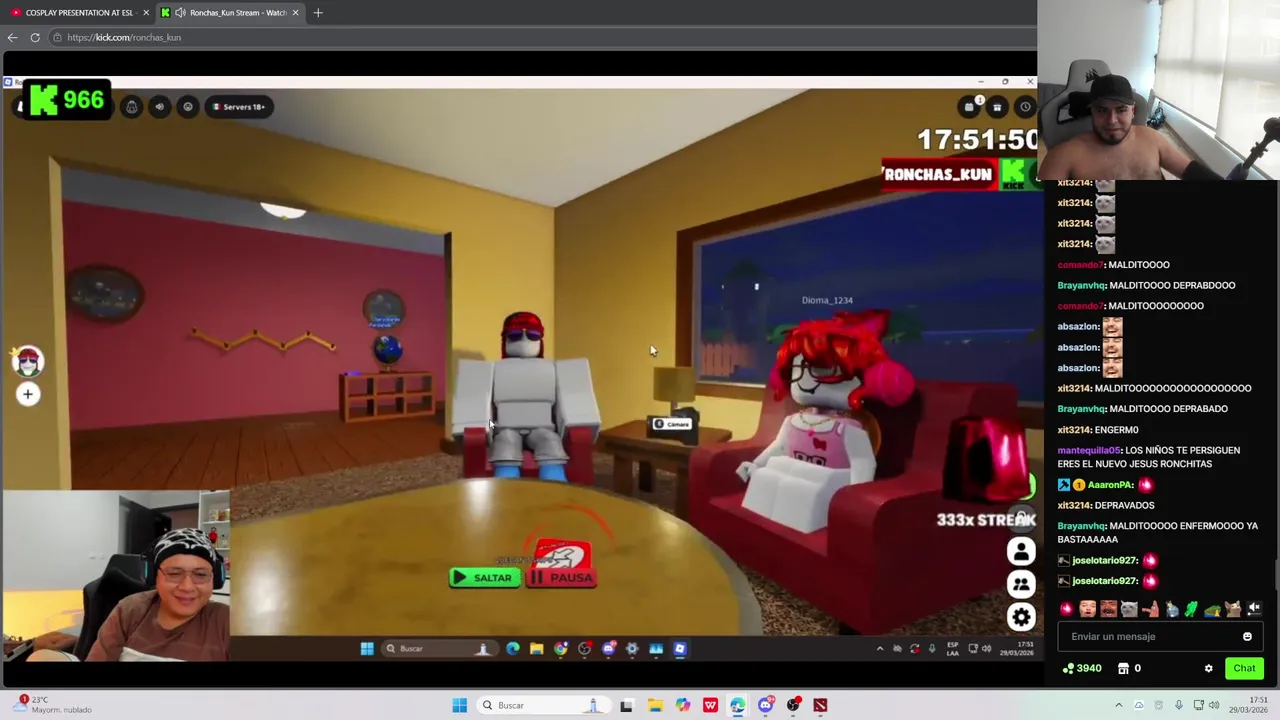Open a new browser tab
Image resolution: width=1280 pixels, height=720 pixels.
(318, 12)
